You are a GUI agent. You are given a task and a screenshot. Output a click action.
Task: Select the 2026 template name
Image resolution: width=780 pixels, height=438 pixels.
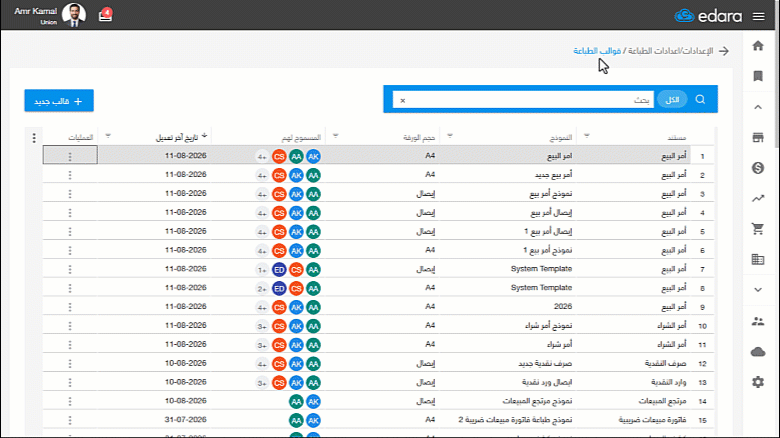pyautogui.click(x=563, y=307)
